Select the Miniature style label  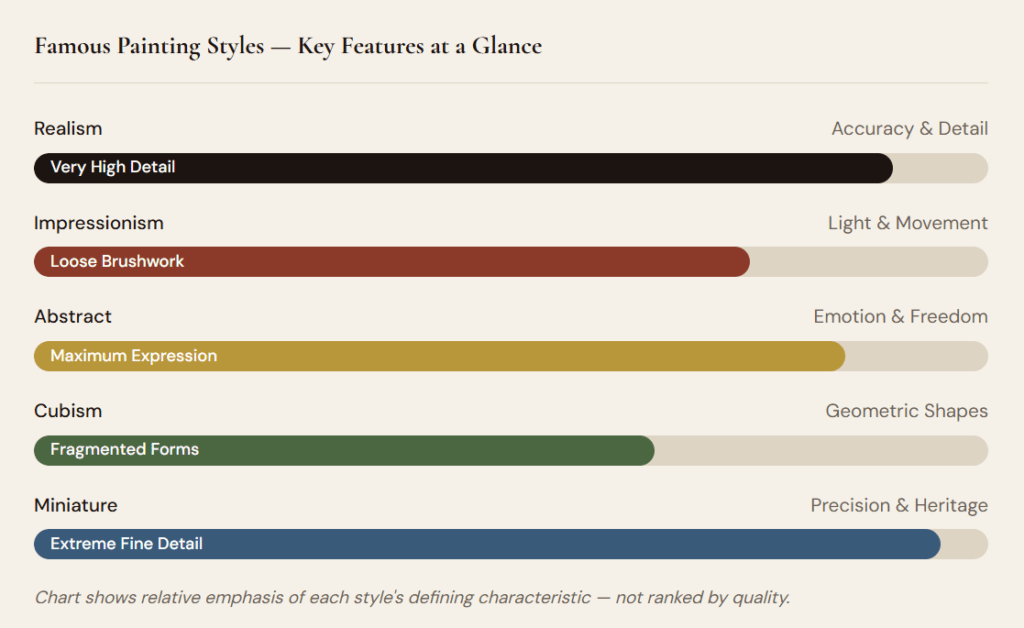[76, 505]
